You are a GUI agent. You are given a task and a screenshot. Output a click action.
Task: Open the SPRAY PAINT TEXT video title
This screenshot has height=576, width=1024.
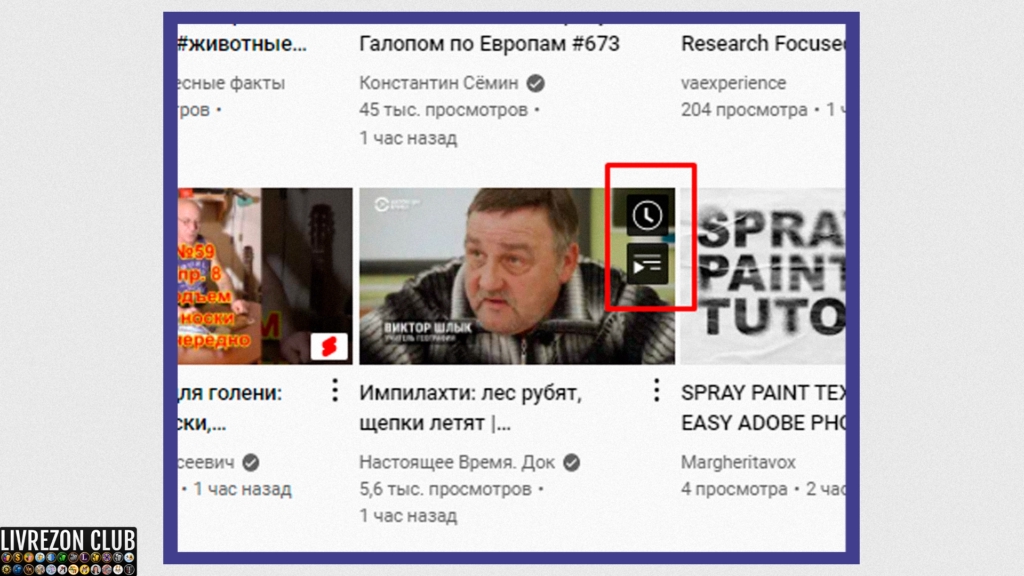point(763,408)
